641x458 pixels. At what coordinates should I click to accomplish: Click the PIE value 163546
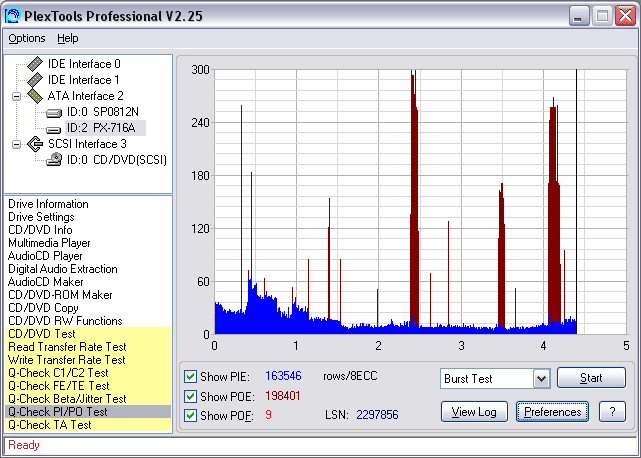283,376
